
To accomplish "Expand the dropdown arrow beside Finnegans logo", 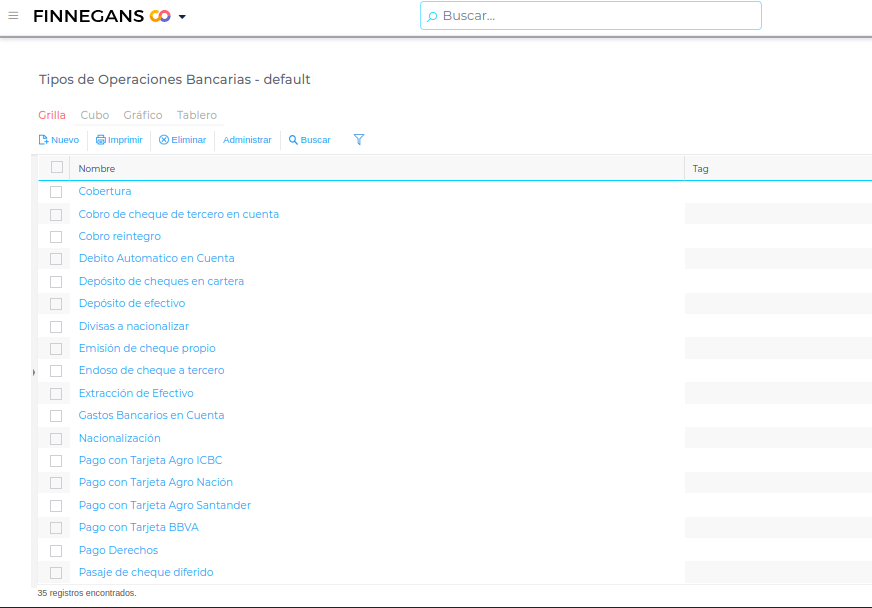I will point(182,17).
